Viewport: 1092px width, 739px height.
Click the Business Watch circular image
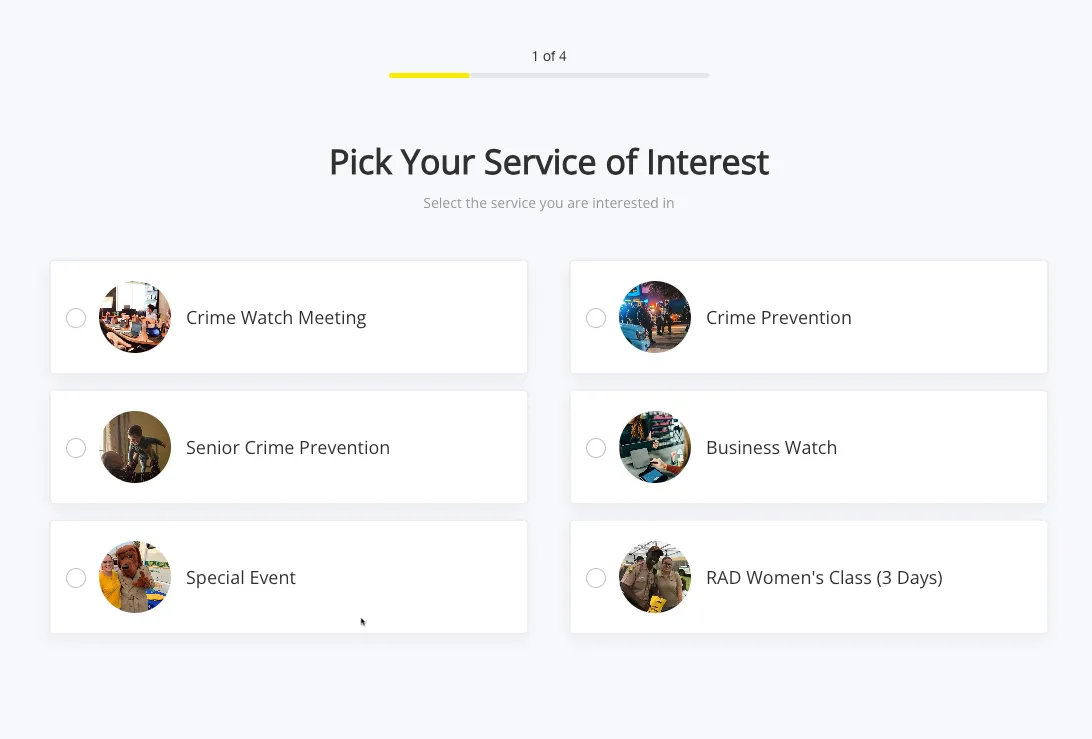coord(655,447)
